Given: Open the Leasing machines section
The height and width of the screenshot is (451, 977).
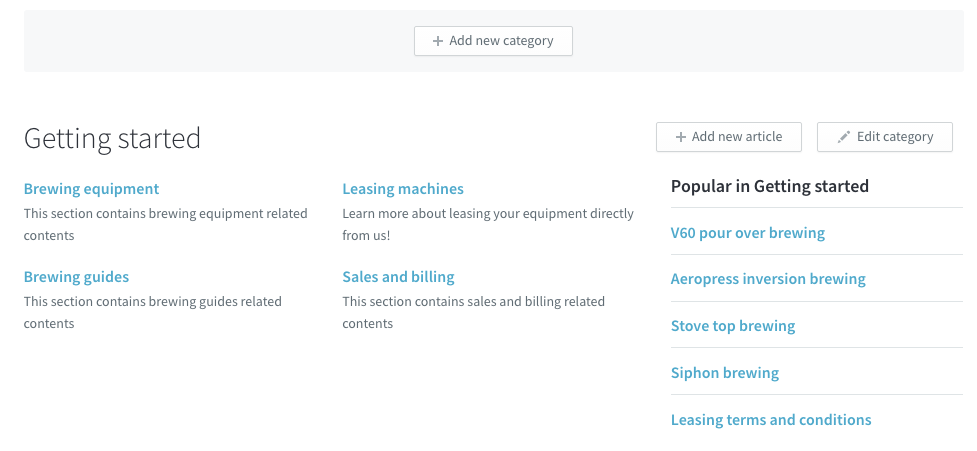Looking at the screenshot, I should (403, 189).
